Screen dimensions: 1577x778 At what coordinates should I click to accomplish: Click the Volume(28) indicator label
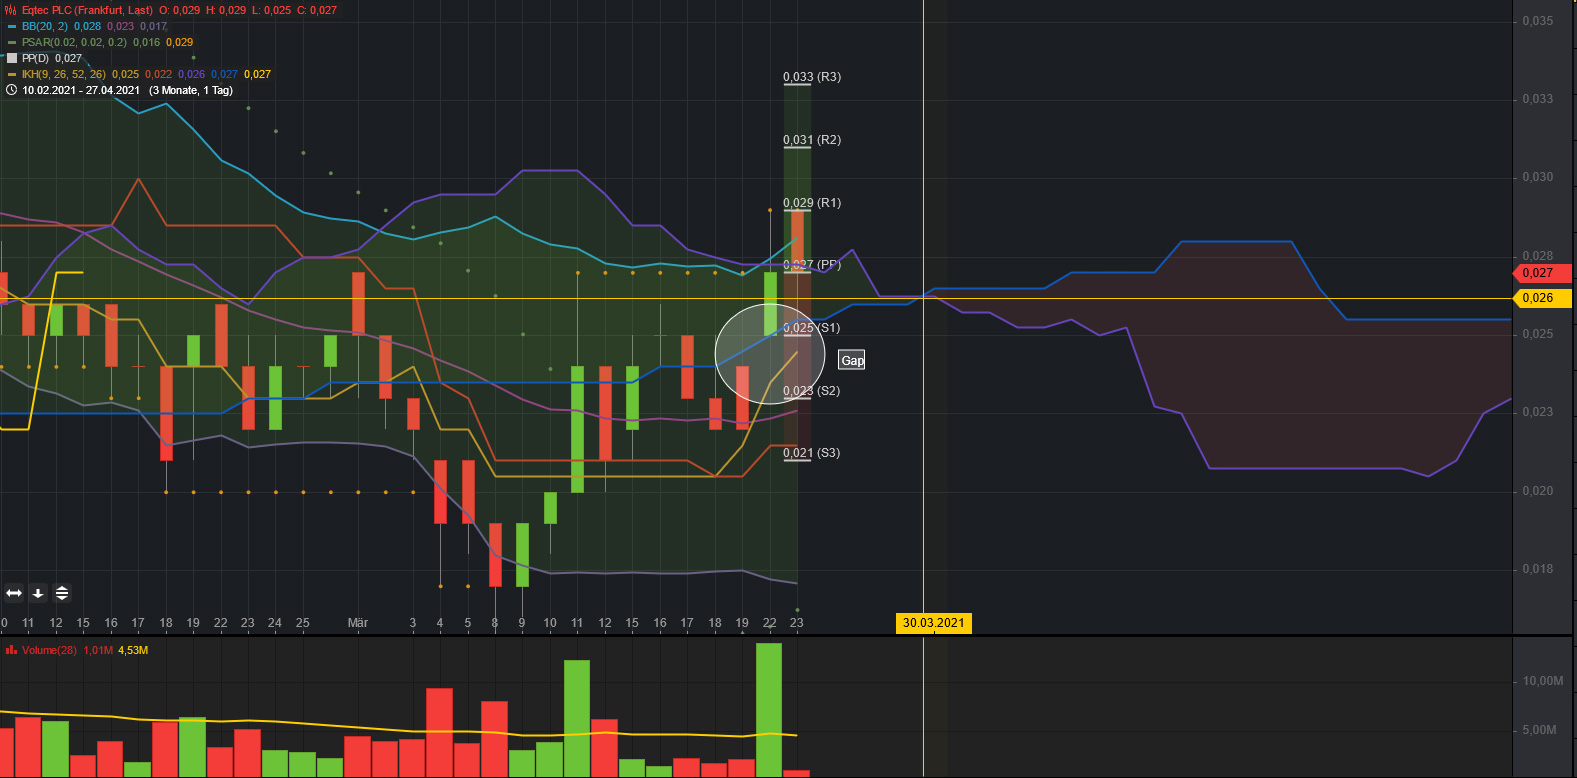[49, 650]
